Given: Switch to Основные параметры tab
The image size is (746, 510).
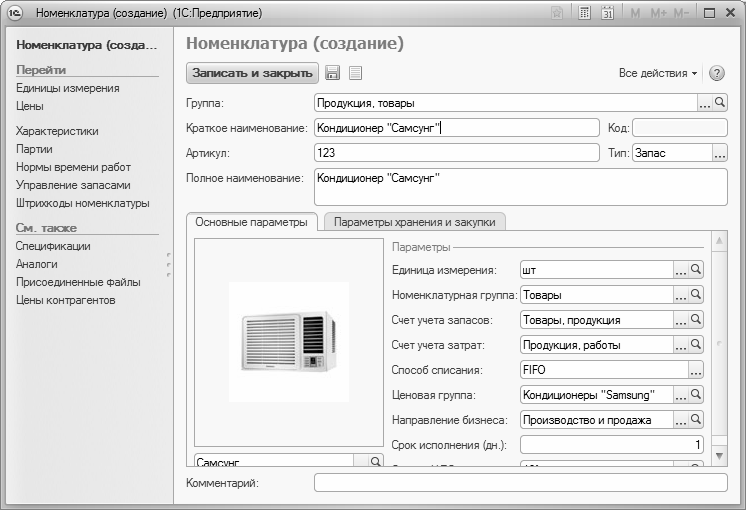Looking at the screenshot, I should tap(251, 222).
